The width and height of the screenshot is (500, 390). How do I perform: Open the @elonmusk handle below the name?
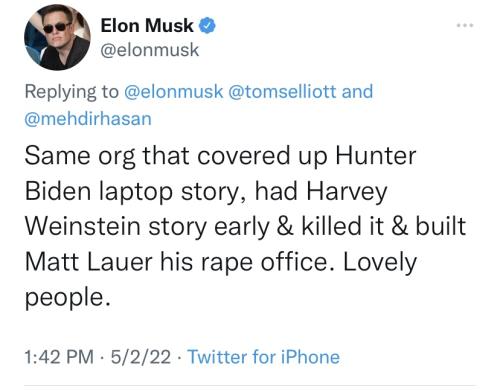(x=150, y=50)
